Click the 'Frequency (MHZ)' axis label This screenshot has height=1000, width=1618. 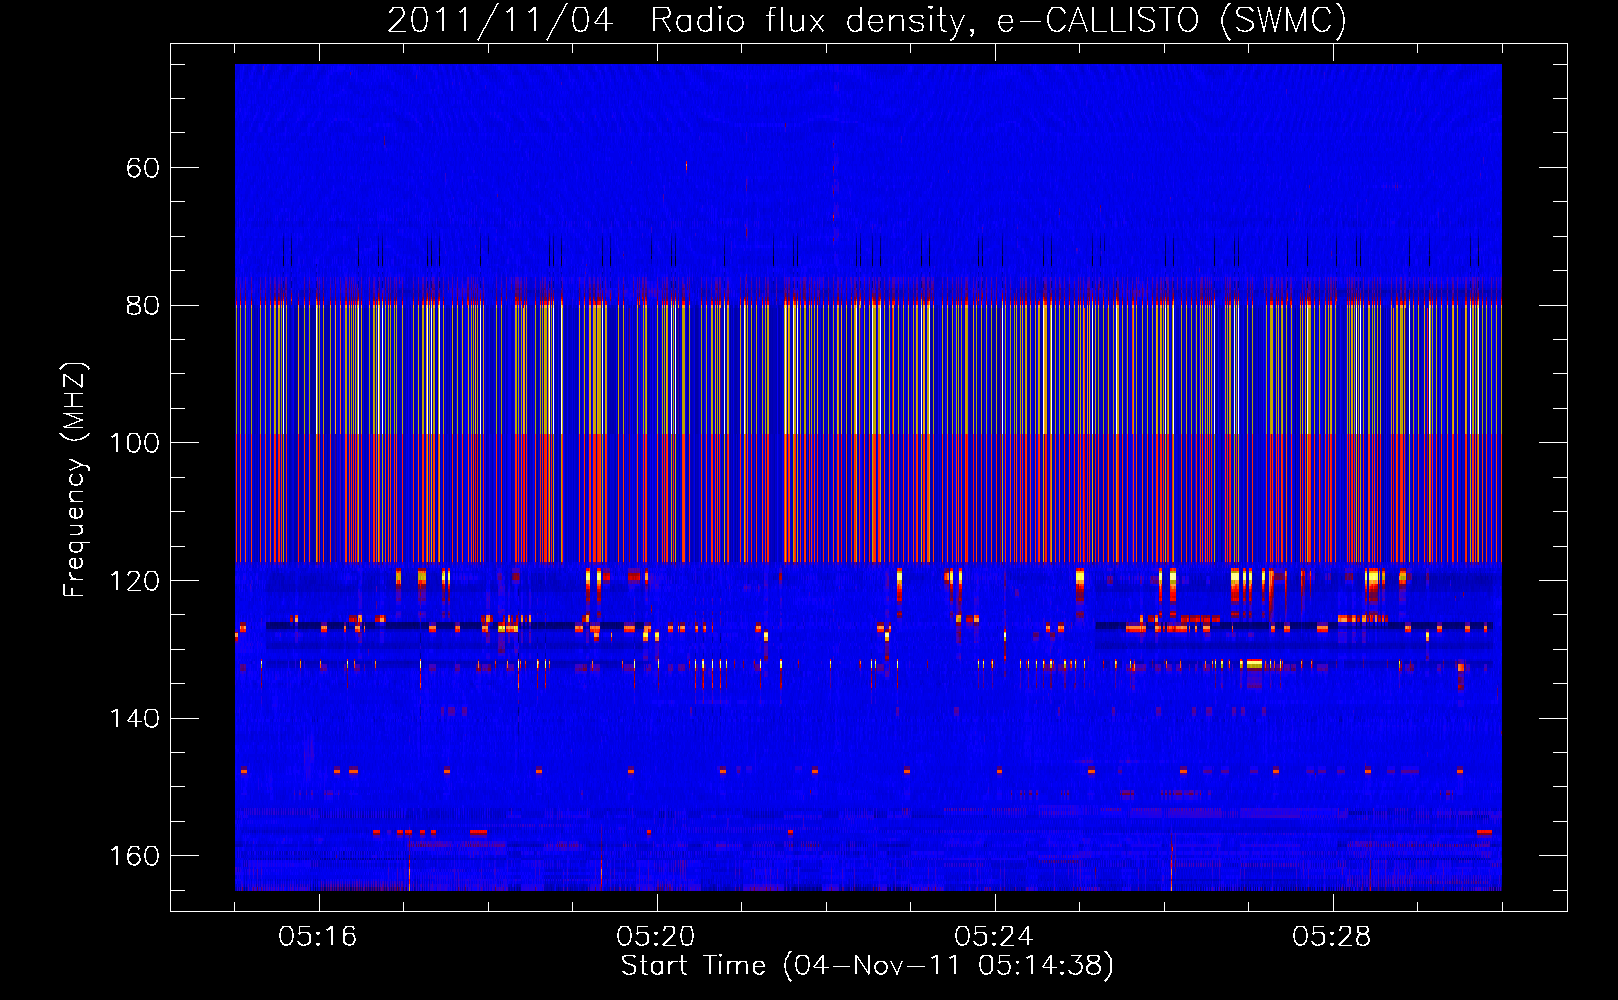pos(75,480)
